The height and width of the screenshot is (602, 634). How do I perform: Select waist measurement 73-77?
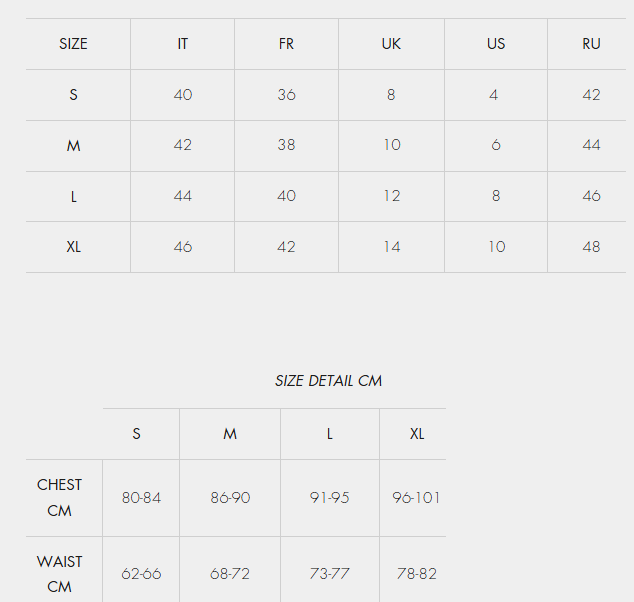click(329, 574)
